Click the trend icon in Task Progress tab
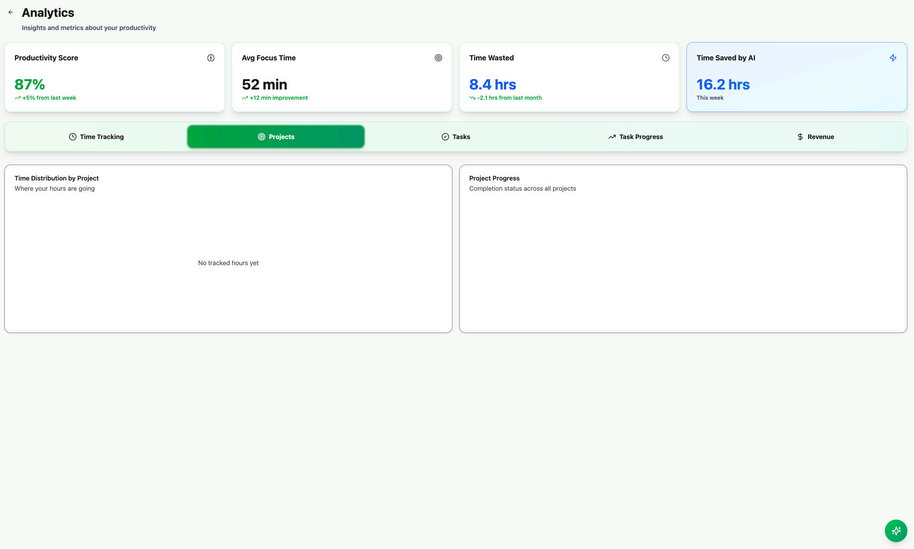Screen dimensions: 914x549 click(611, 137)
